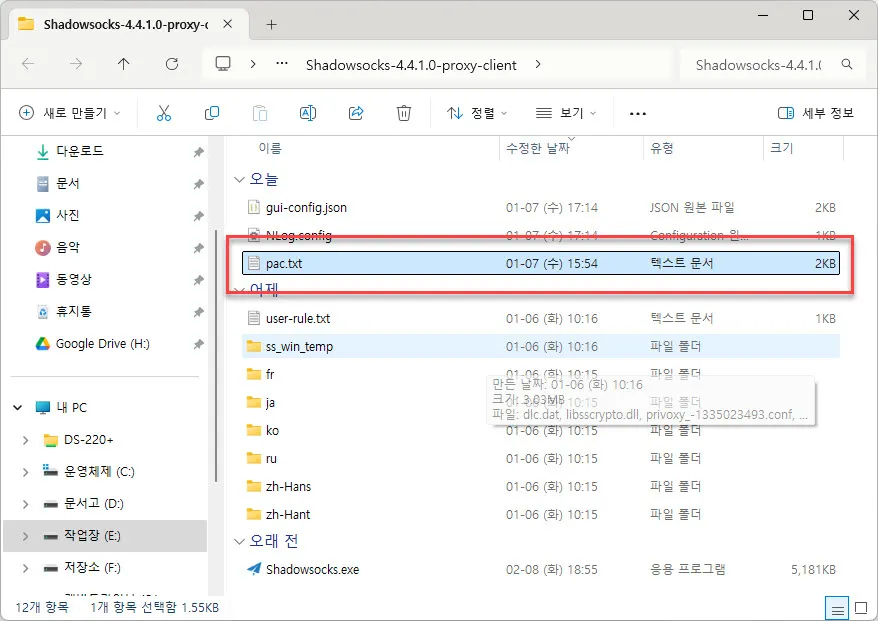Go forward with the right arrow button
The image size is (878, 621).
point(76,64)
